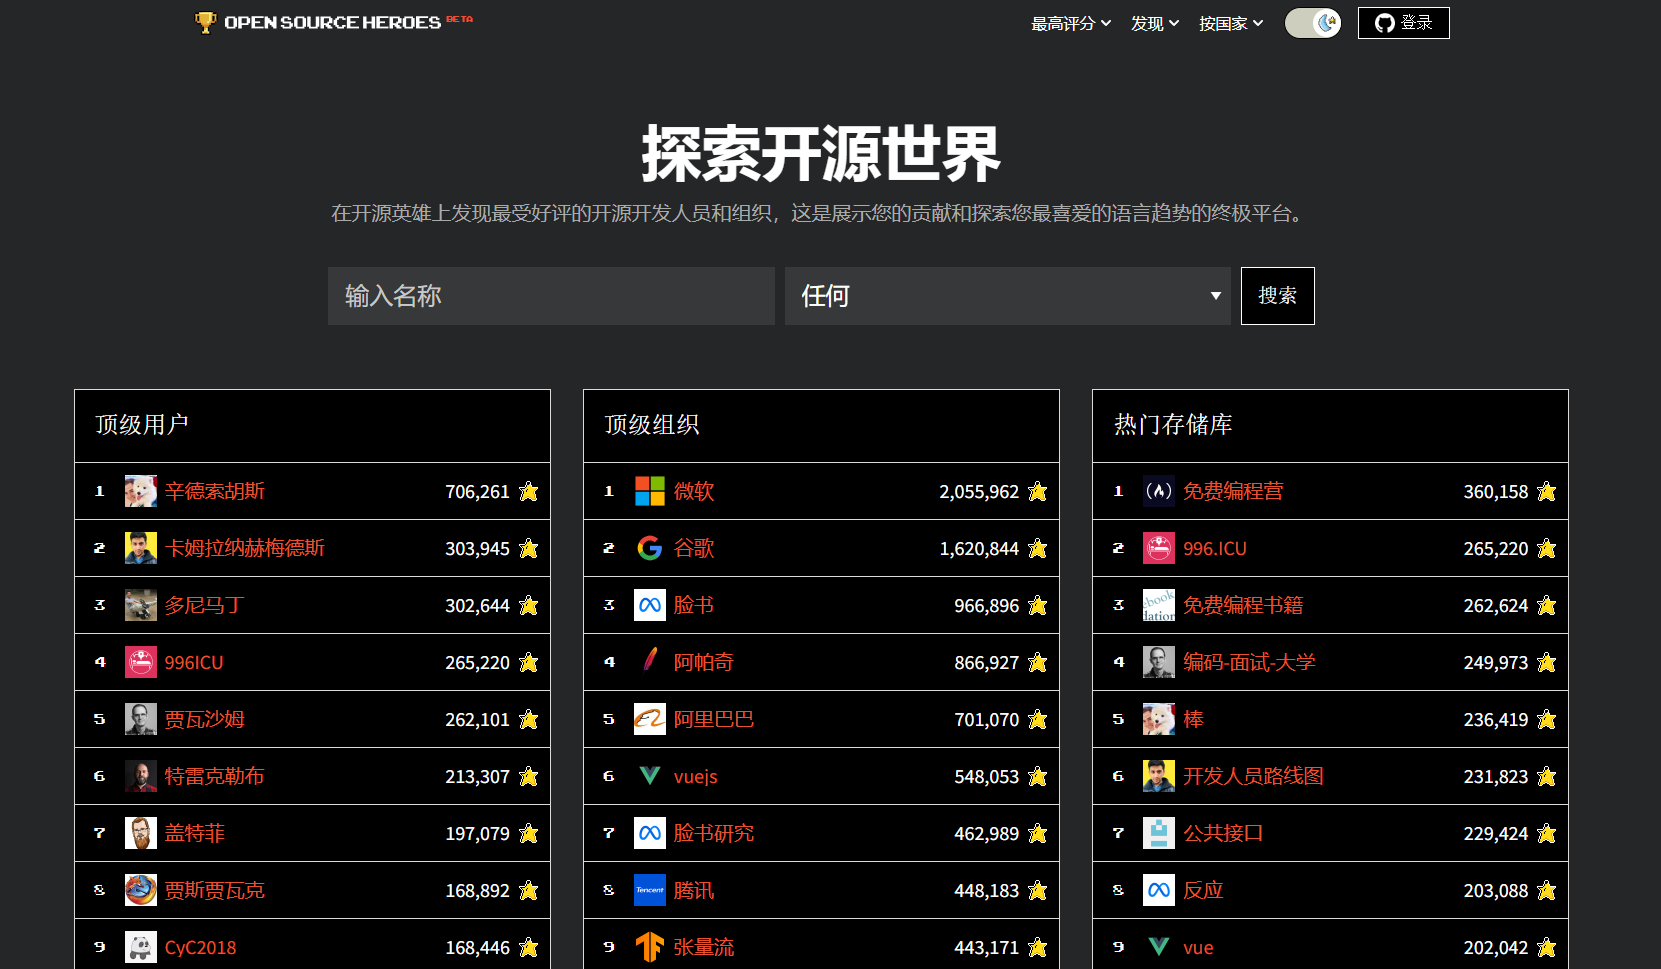Click avatar of 卡姆拉纳赫梅德斯

141,548
